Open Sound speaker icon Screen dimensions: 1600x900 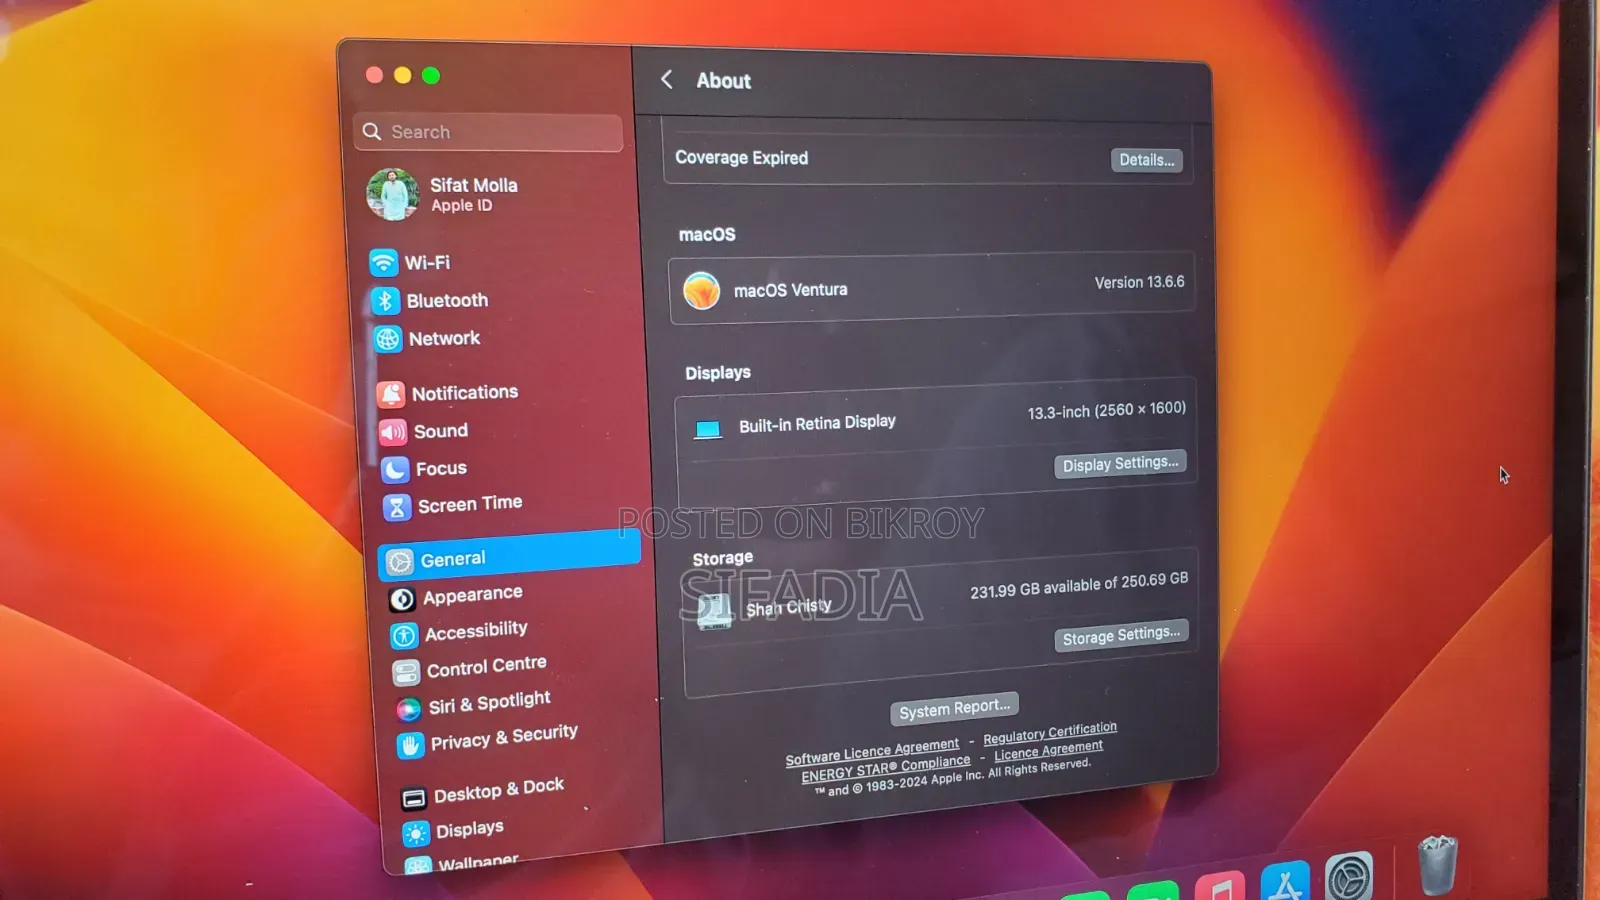click(x=393, y=432)
